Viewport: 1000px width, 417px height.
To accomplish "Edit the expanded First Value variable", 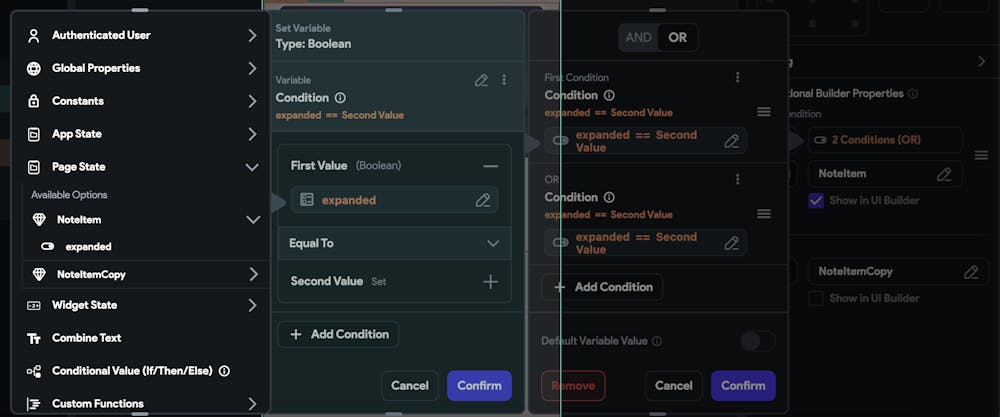I will click(483, 200).
